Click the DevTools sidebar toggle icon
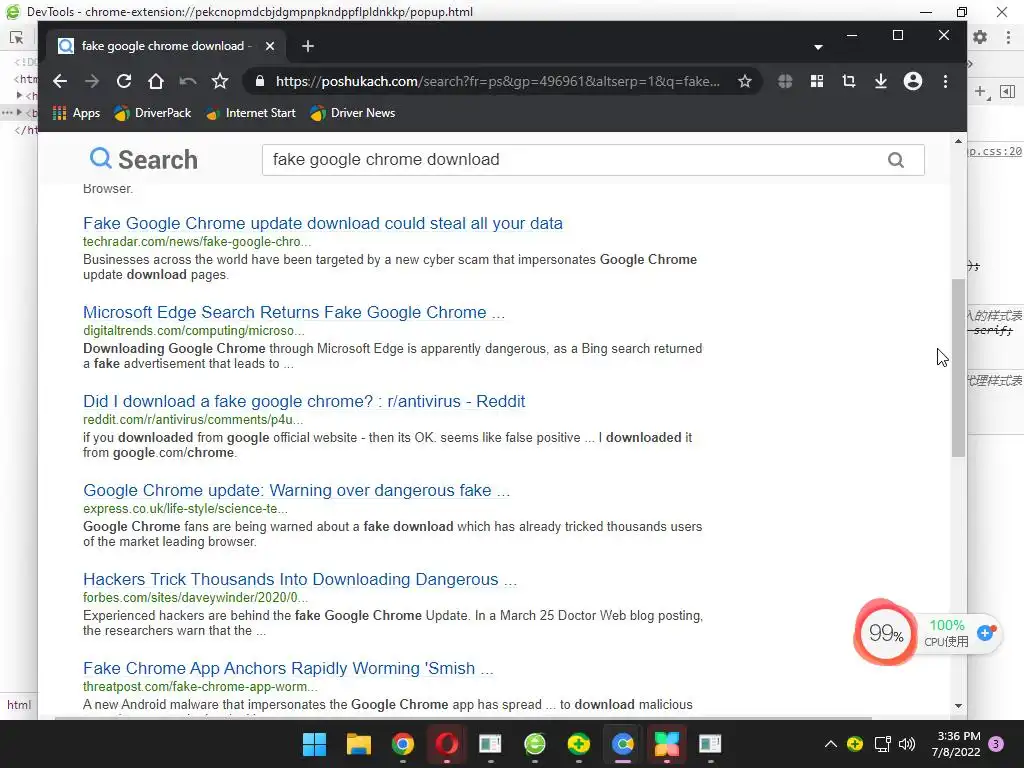1024x768 pixels. click(x=1008, y=91)
